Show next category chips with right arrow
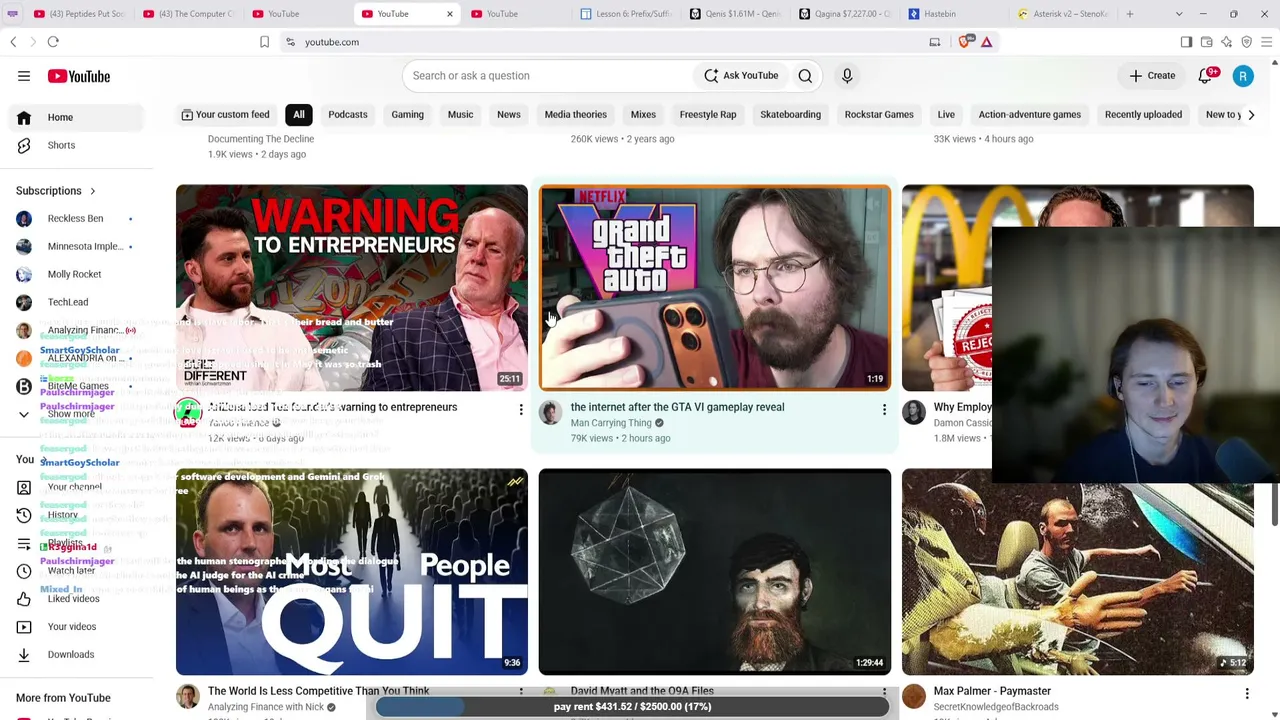 coord(1251,115)
